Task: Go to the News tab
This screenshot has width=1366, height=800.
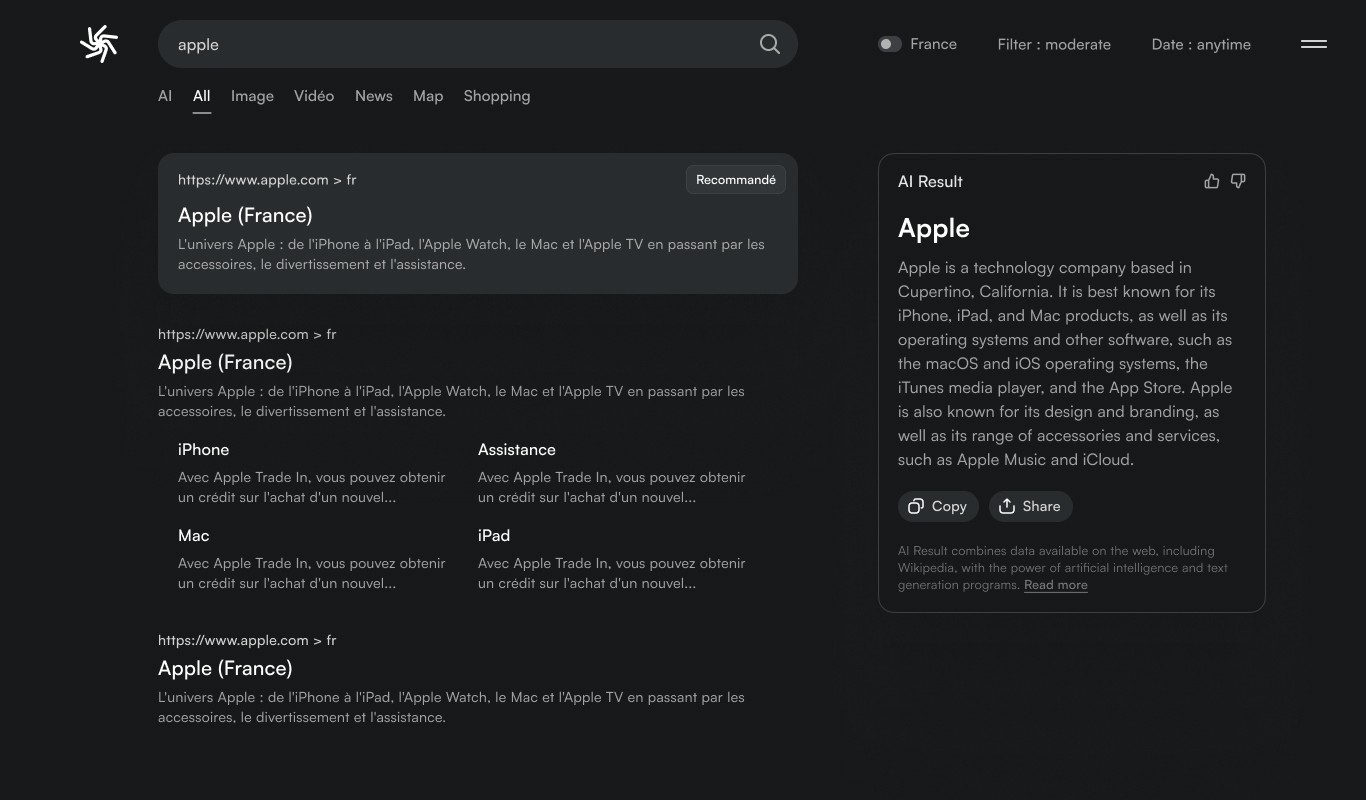Action: [373, 96]
